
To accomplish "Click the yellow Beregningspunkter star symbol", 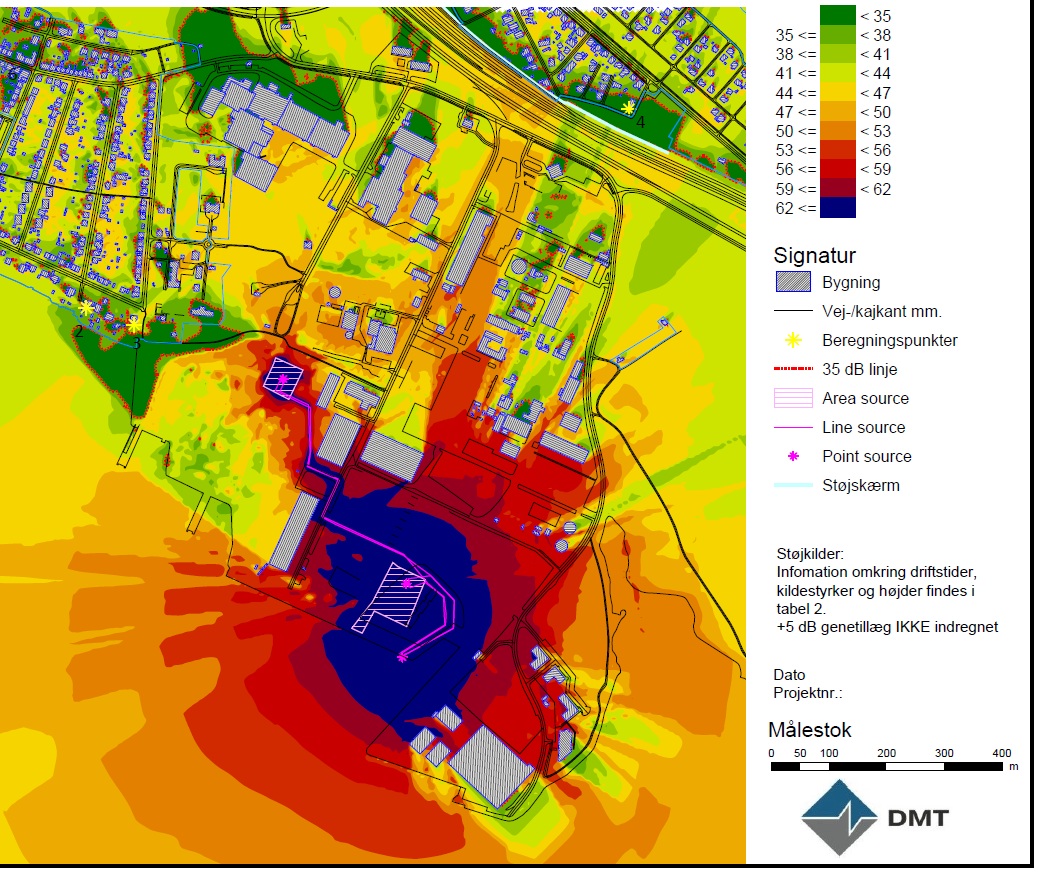I will [791, 340].
